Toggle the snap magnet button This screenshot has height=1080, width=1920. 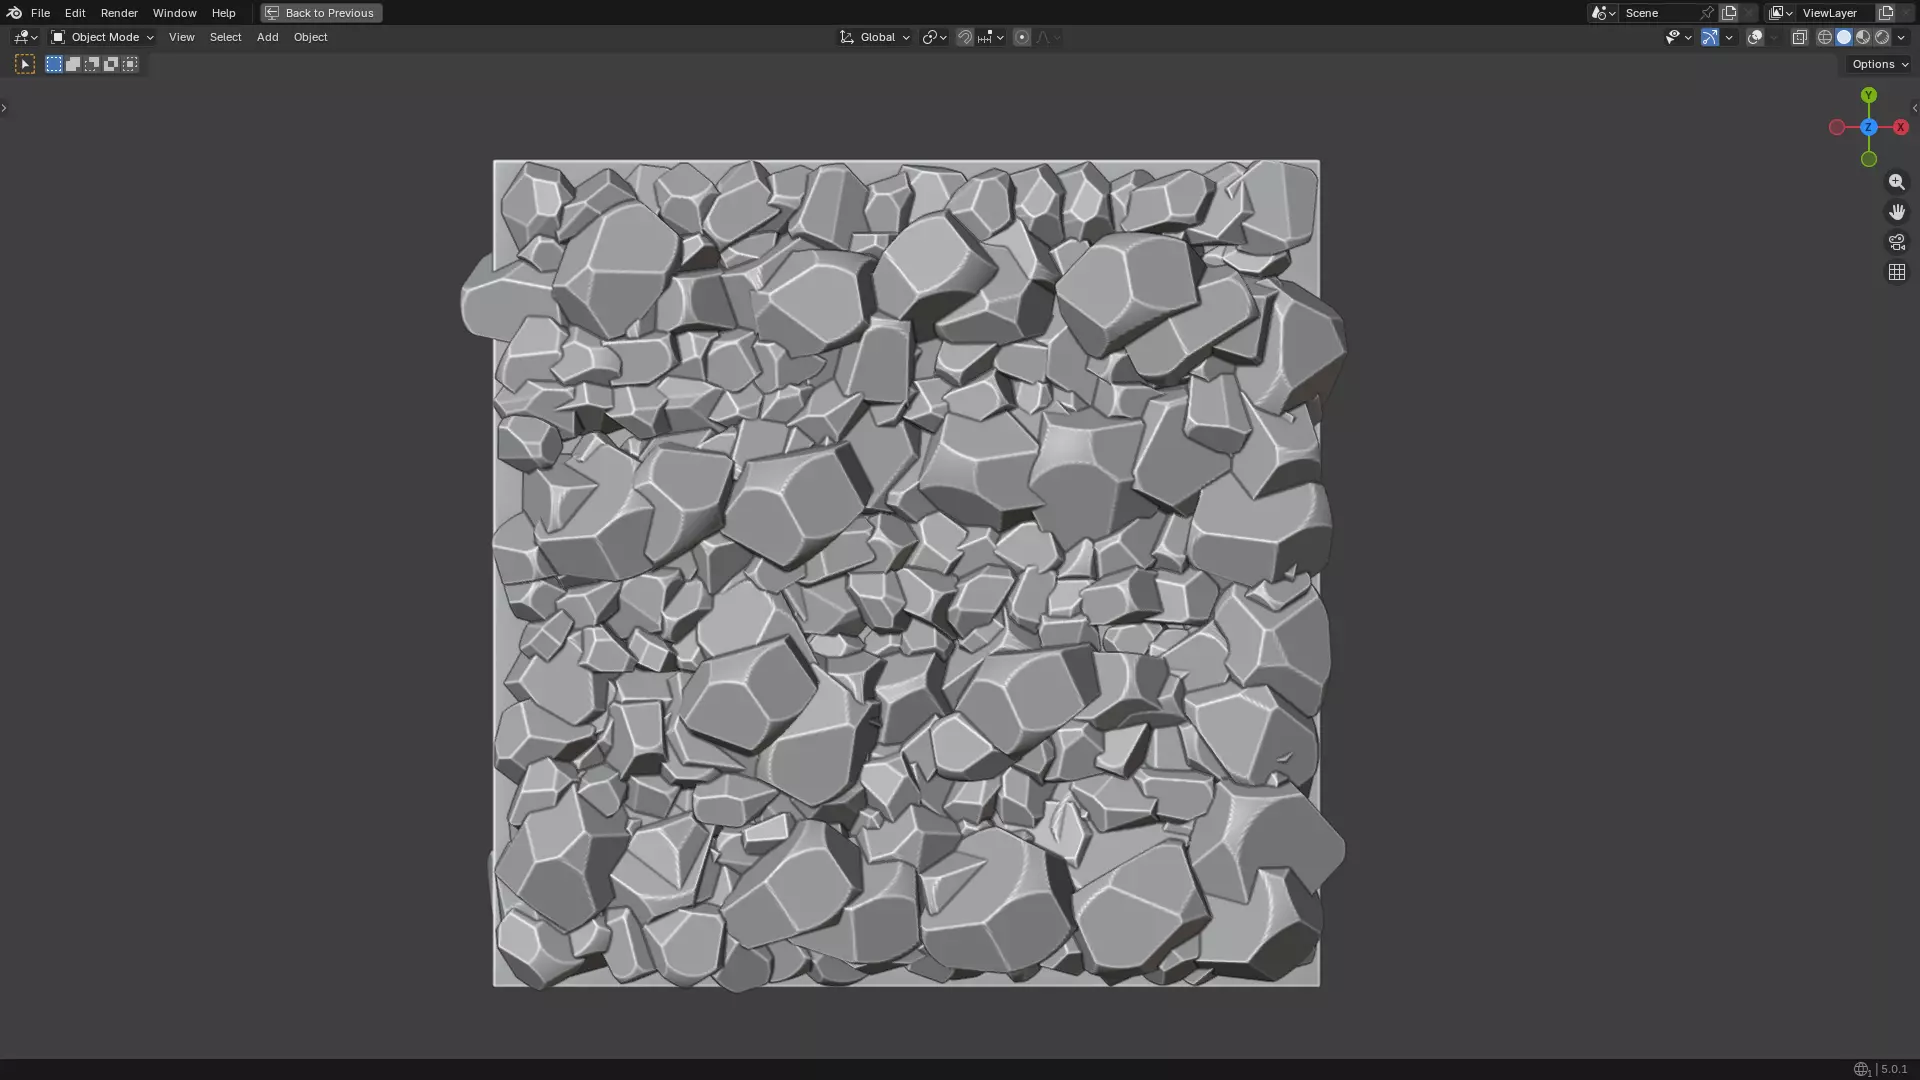[964, 37]
